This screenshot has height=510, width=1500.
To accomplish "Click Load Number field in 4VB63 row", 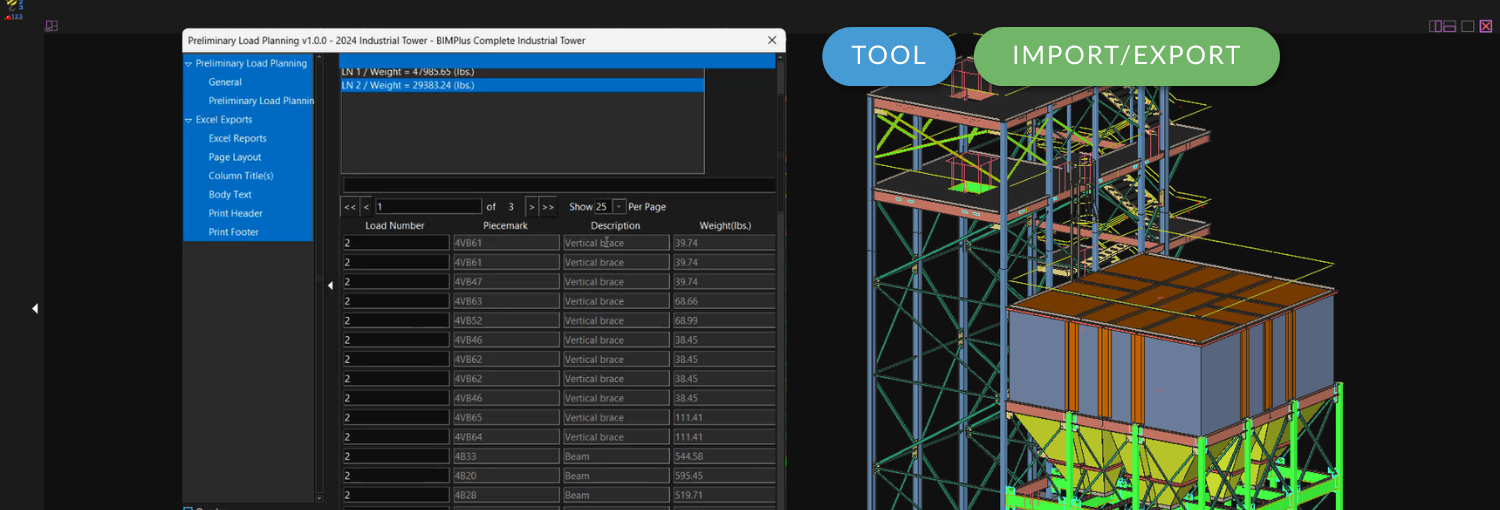I will click(x=396, y=301).
